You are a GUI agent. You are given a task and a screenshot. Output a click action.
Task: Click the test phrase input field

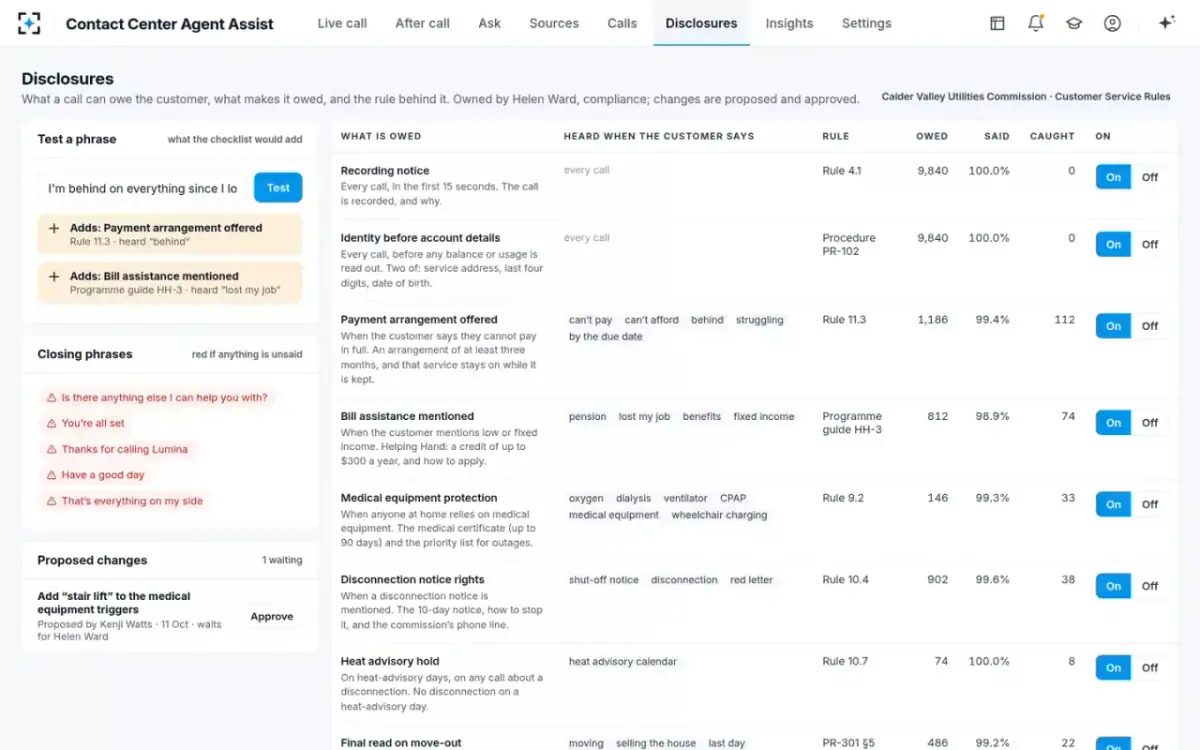point(143,188)
